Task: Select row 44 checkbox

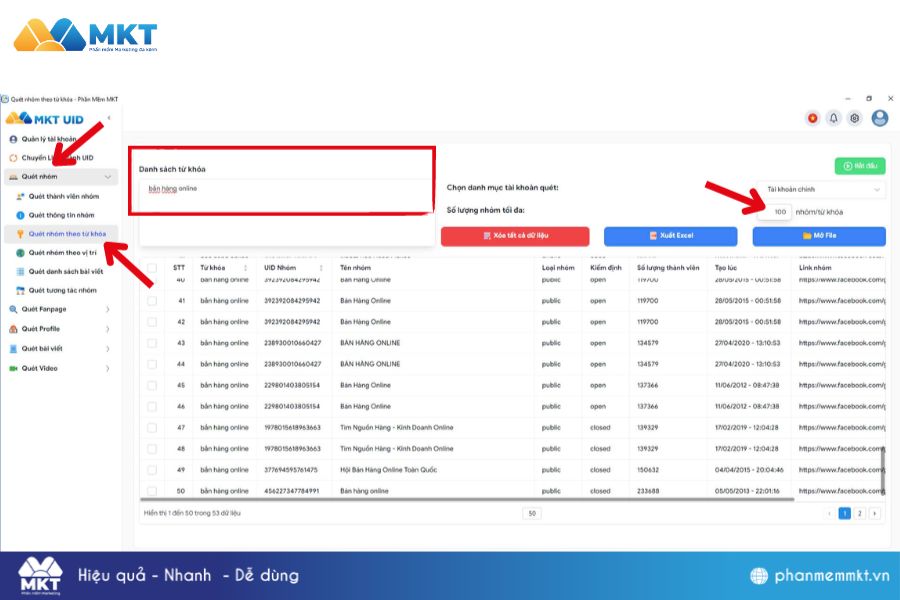Action: [152, 365]
